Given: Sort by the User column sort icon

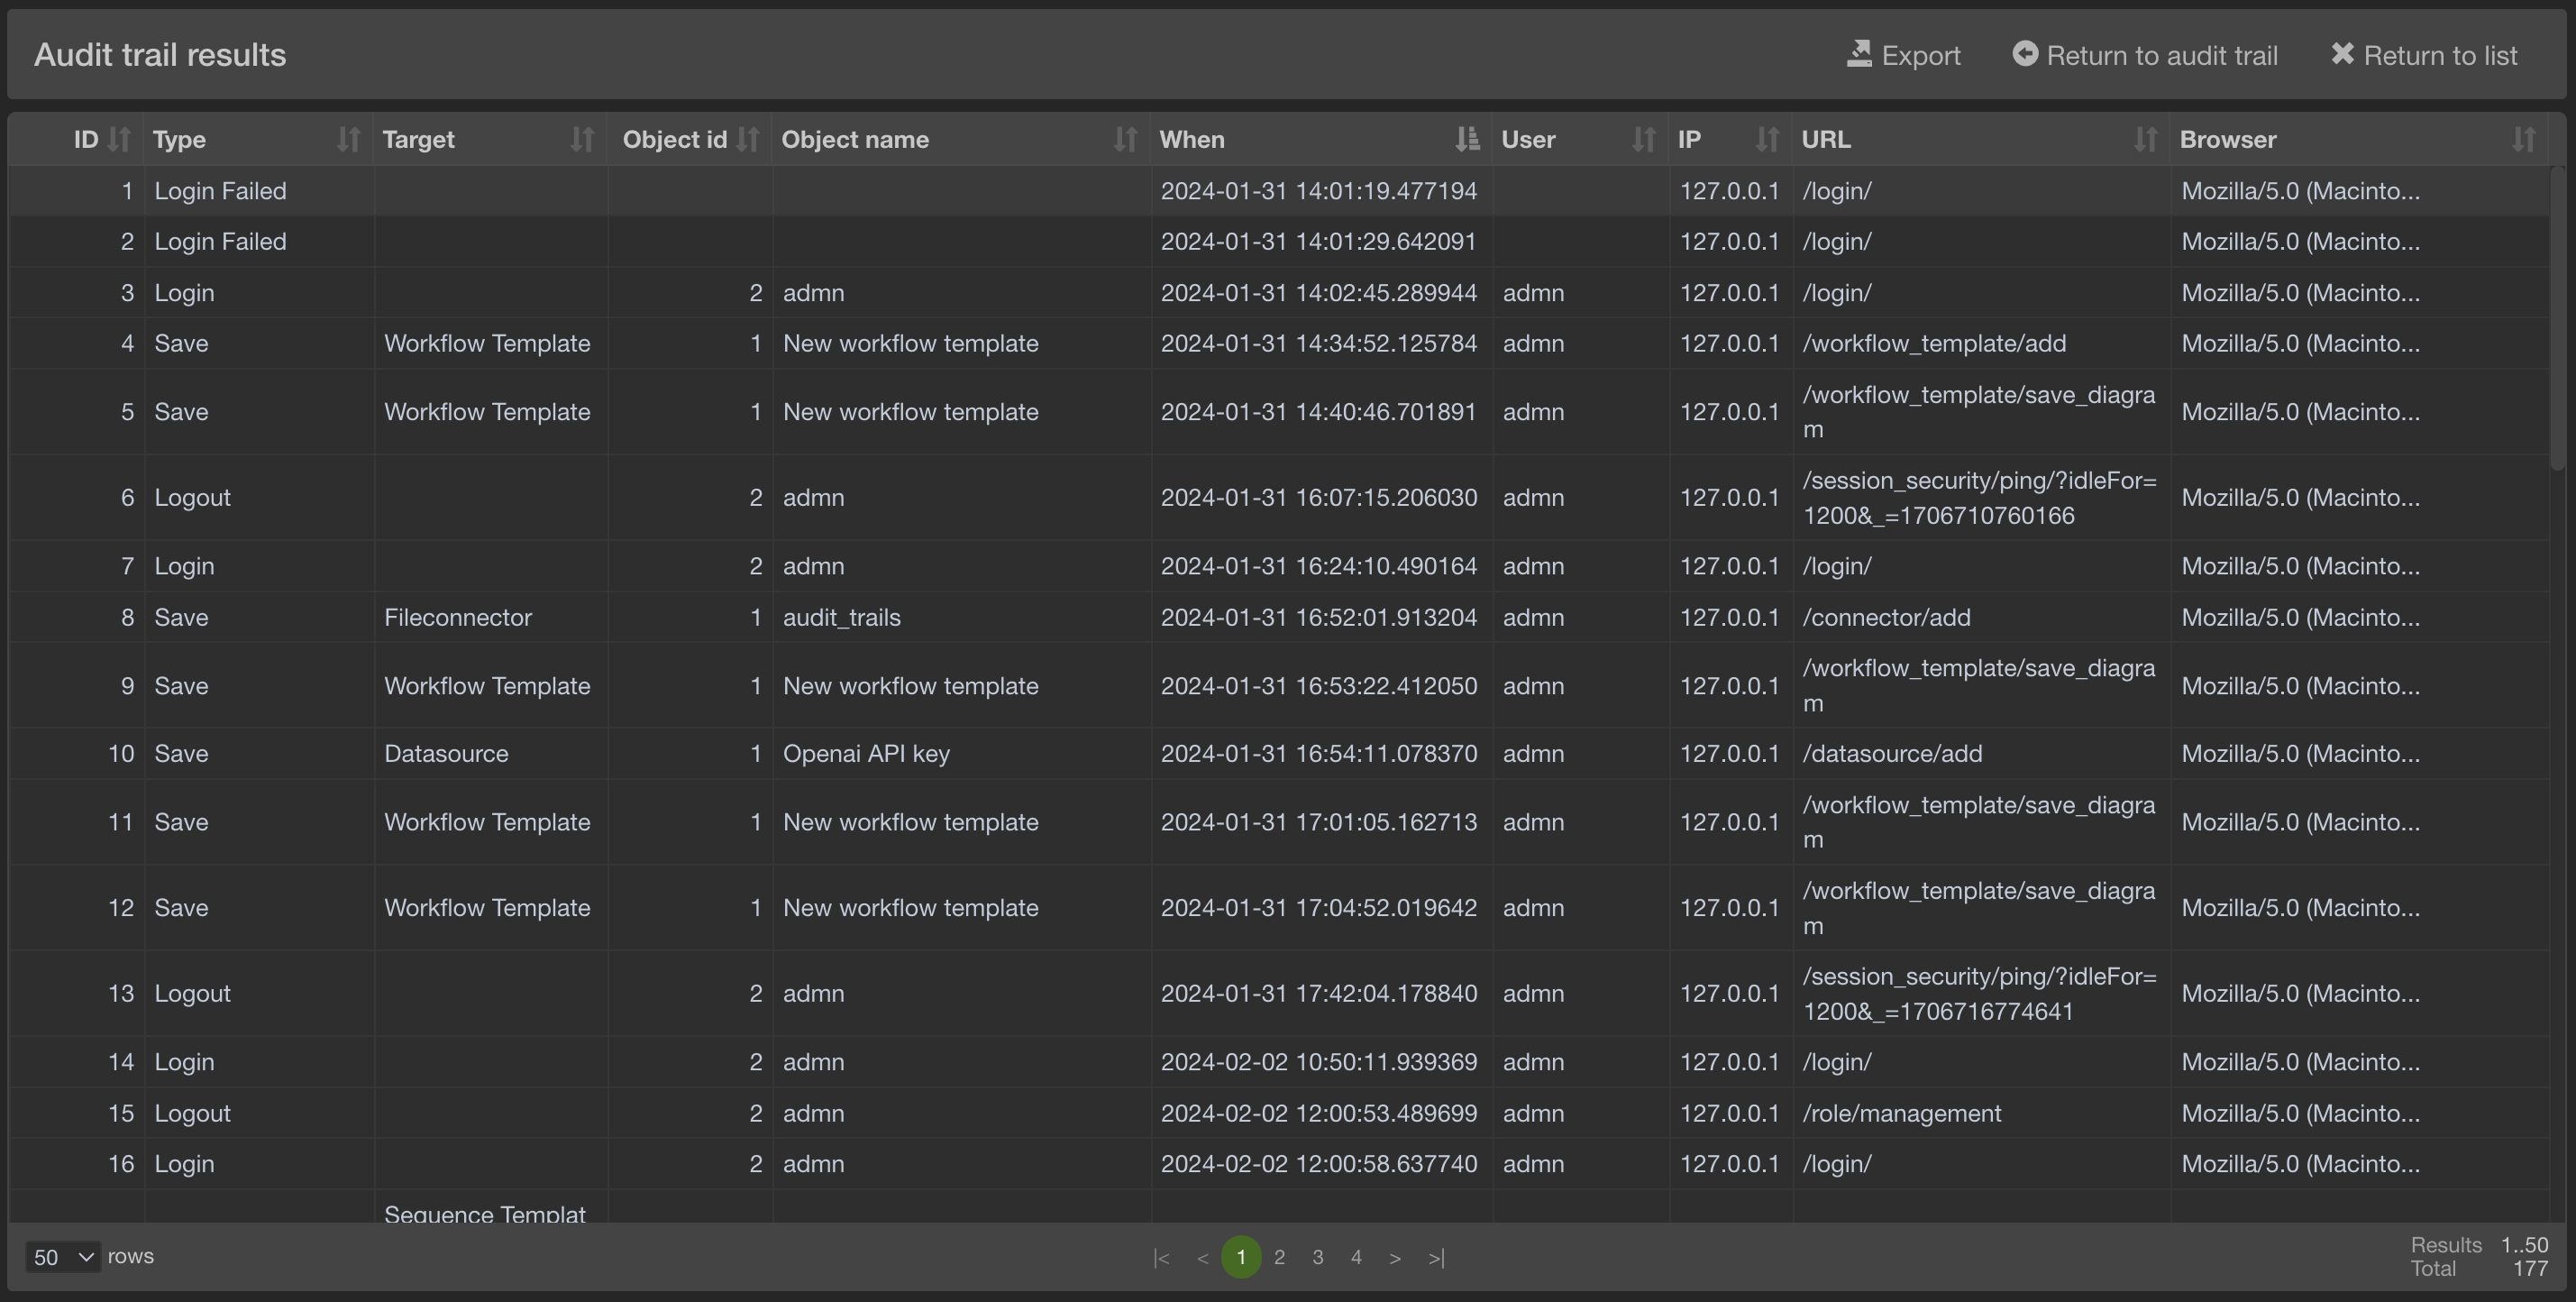Looking at the screenshot, I should pos(1644,139).
